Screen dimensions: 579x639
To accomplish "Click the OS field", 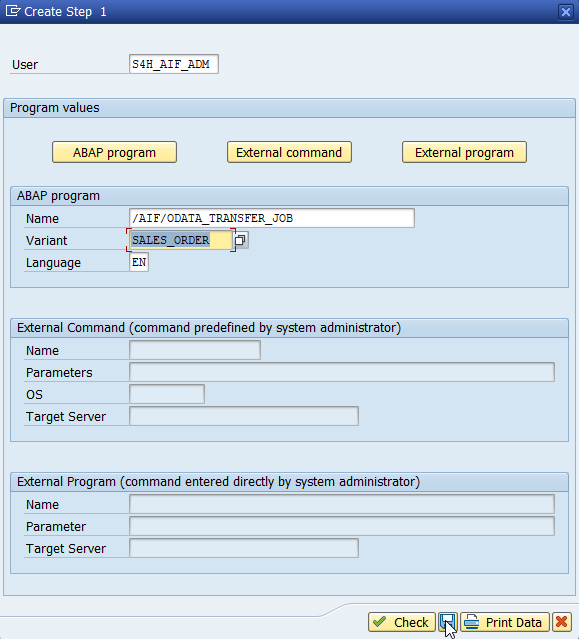I will 167,394.
